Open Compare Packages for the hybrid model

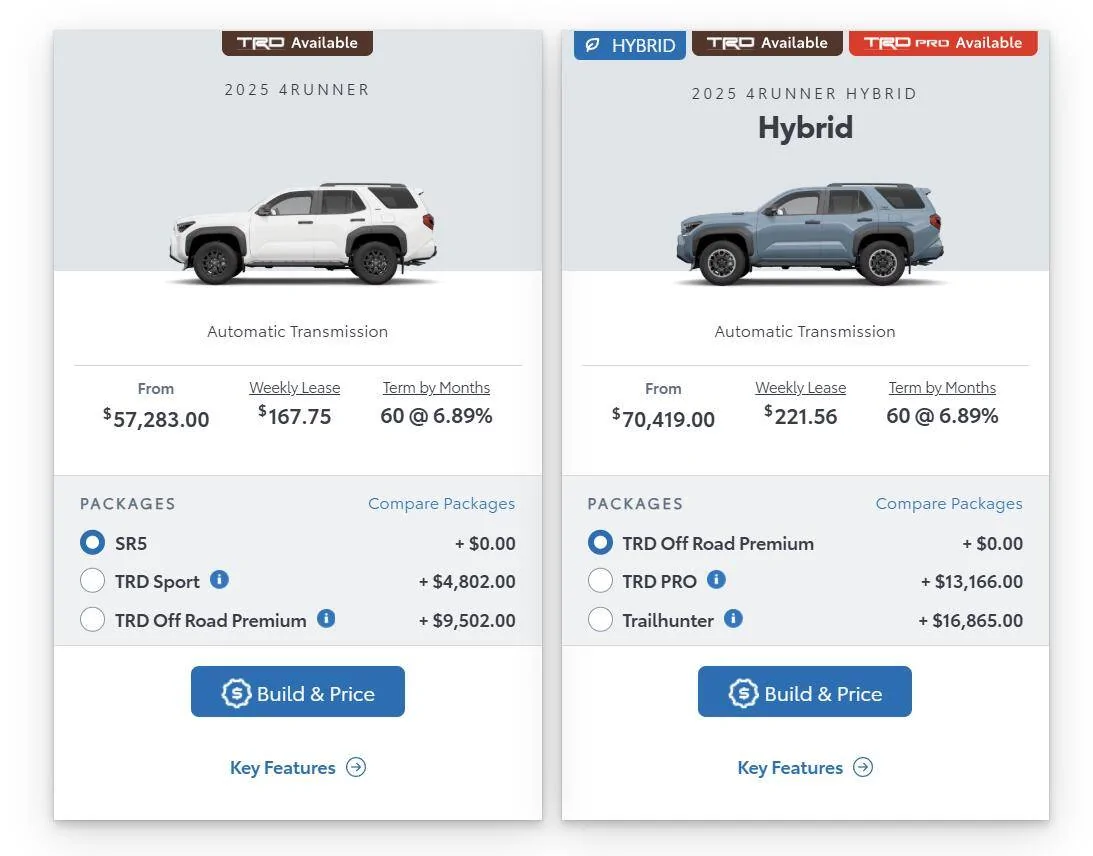(948, 503)
